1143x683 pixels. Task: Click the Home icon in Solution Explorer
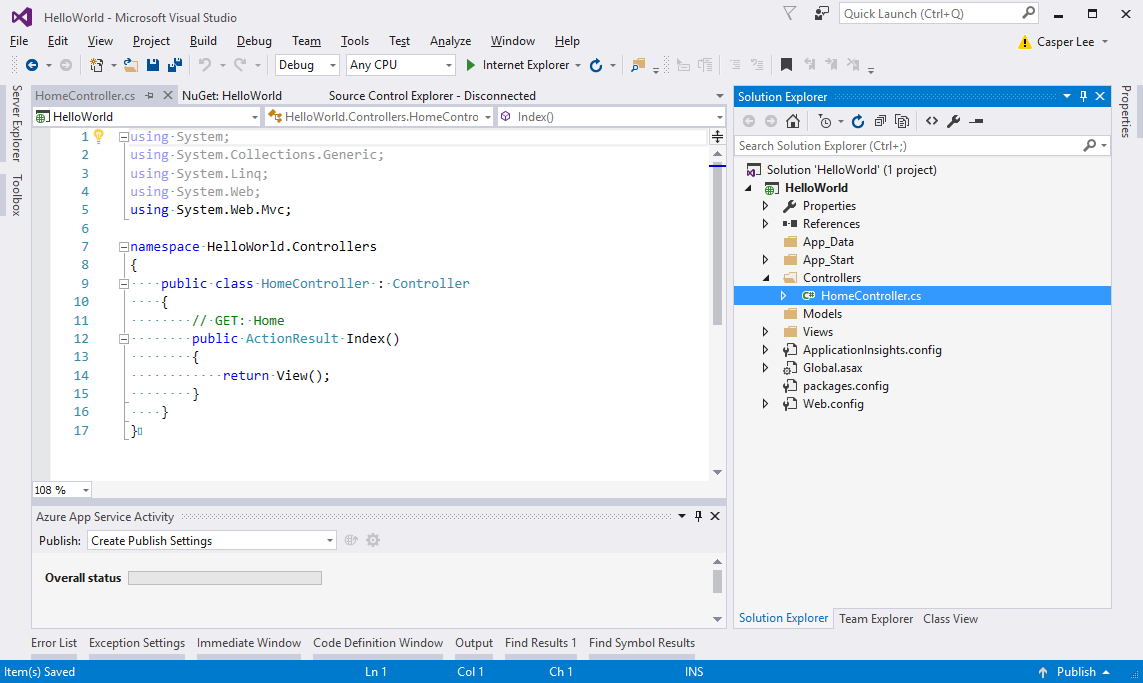(x=792, y=121)
